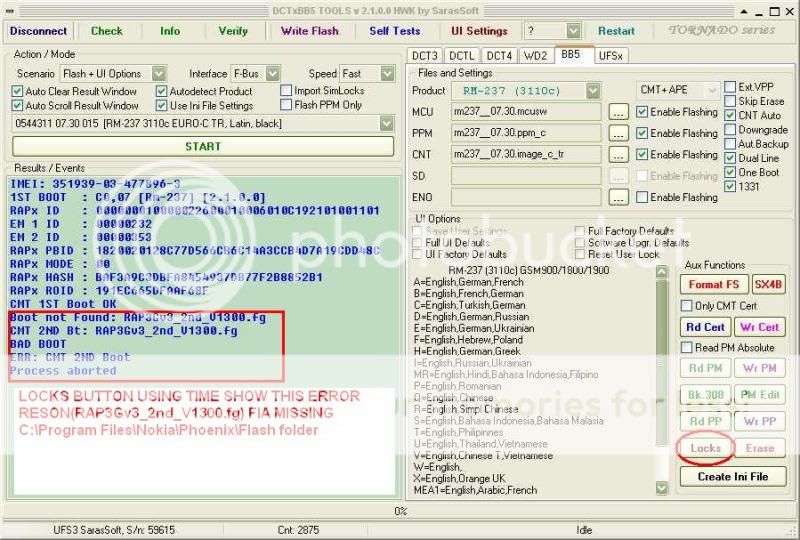Browse for the CNT file

(x=618, y=155)
